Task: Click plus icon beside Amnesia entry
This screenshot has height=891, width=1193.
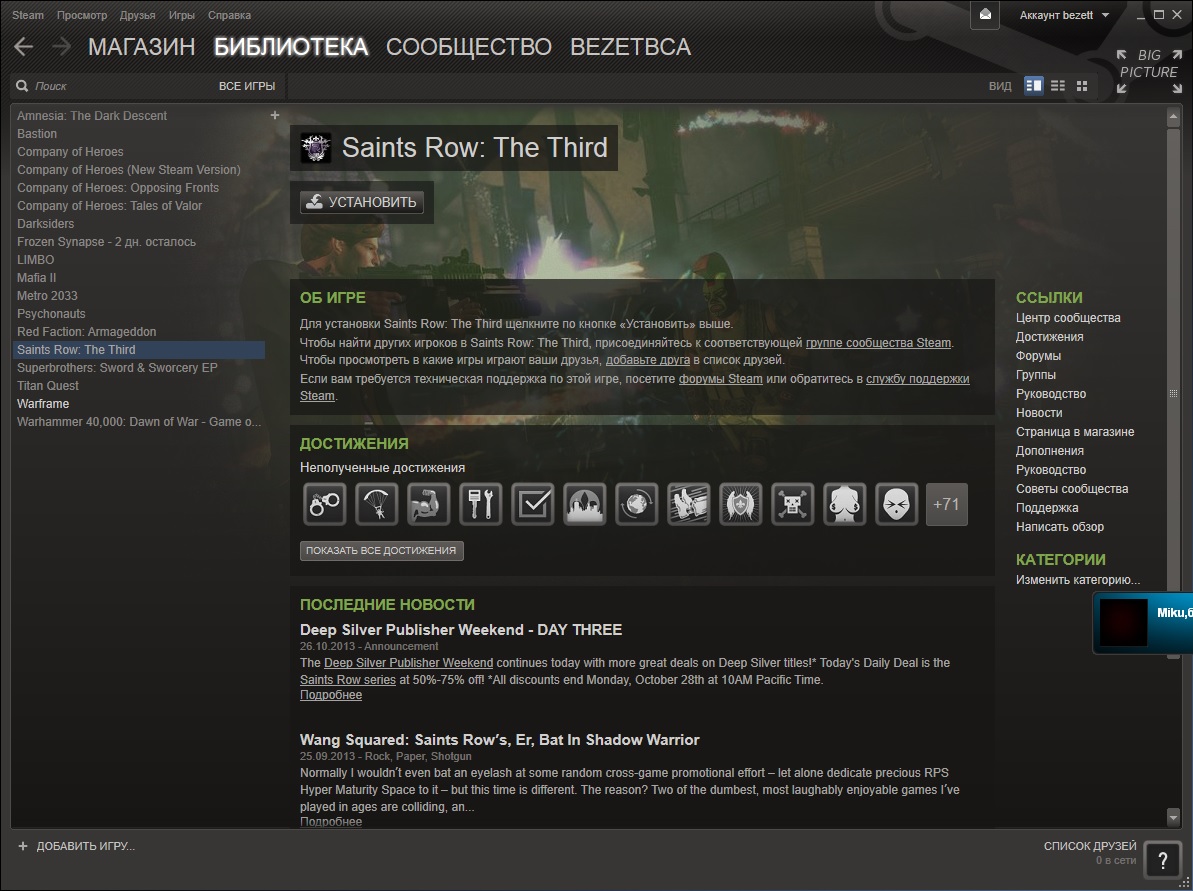Action: coord(275,115)
